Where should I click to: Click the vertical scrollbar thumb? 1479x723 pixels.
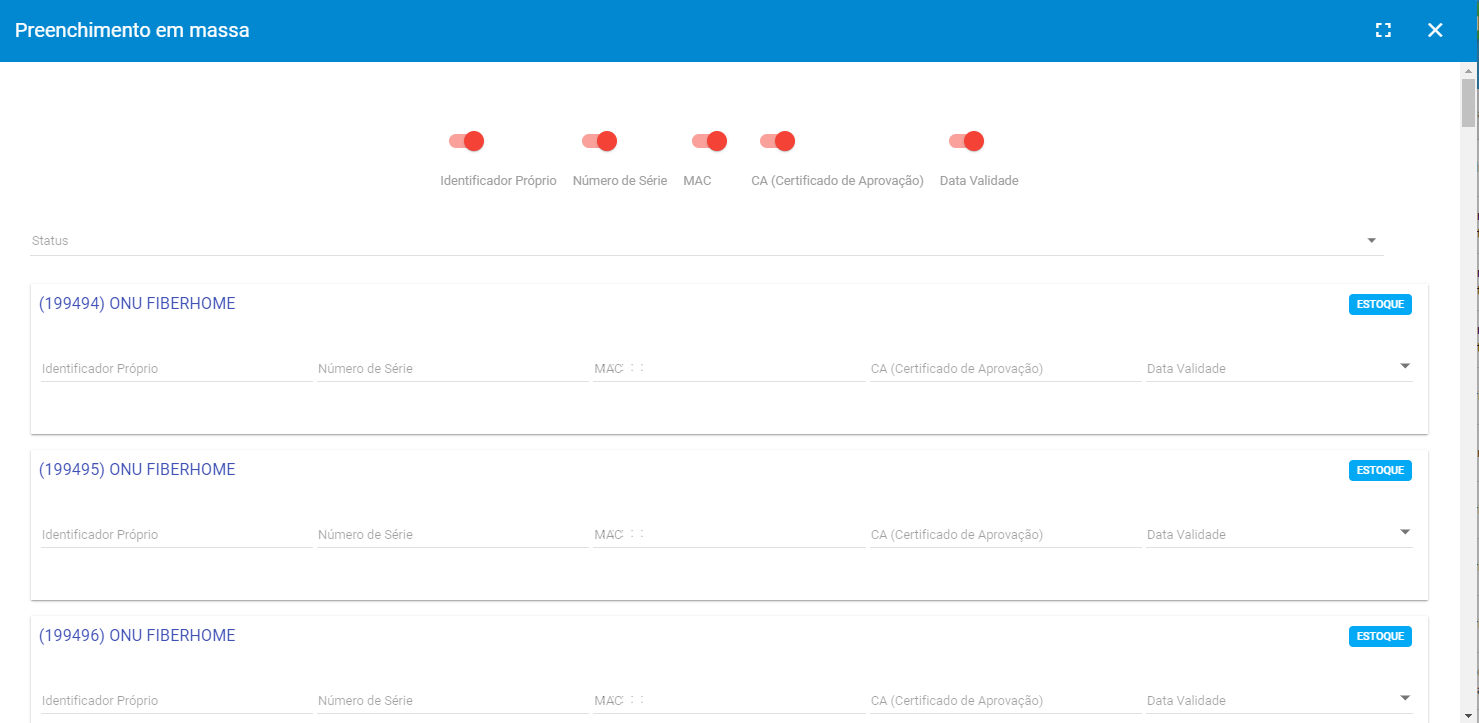1468,102
